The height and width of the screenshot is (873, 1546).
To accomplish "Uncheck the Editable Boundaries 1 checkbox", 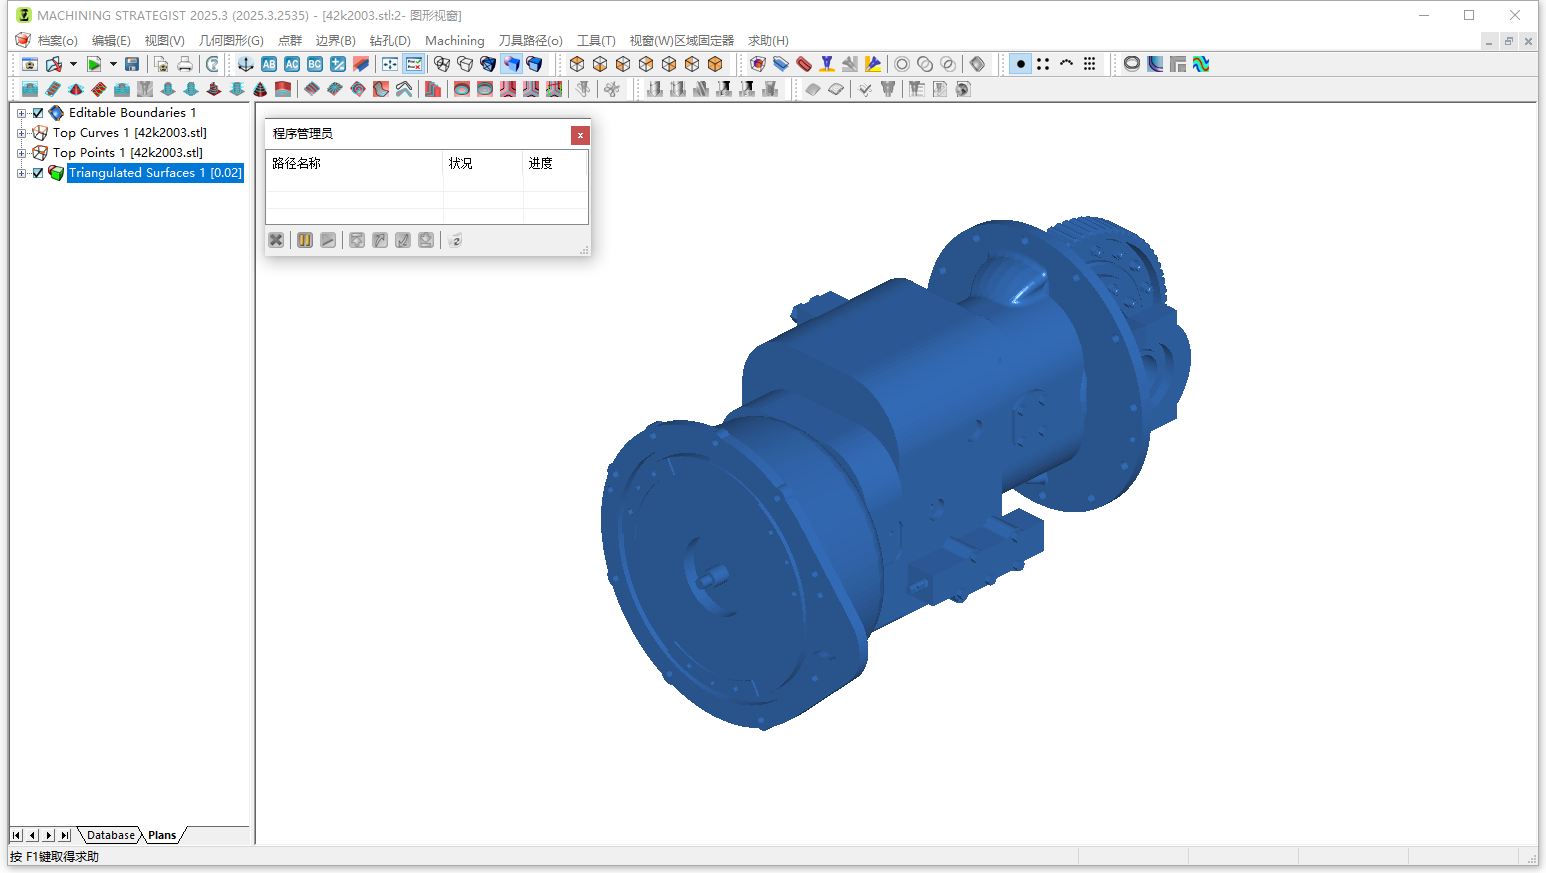I will [37, 112].
